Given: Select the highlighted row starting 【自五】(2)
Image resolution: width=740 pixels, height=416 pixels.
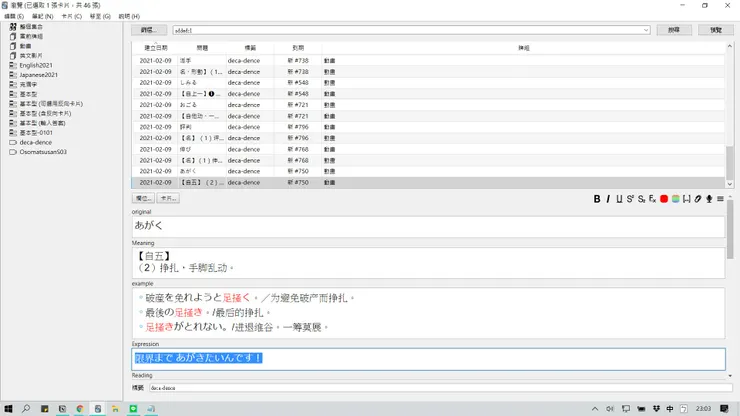Looking at the screenshot, I should [x=428, y=182].
